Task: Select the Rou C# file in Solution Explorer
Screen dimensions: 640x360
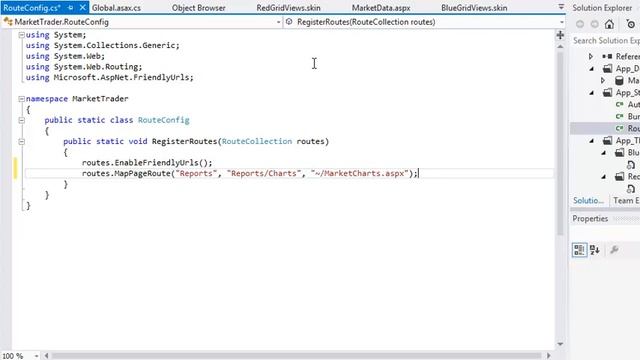Action: pos(627,128)
